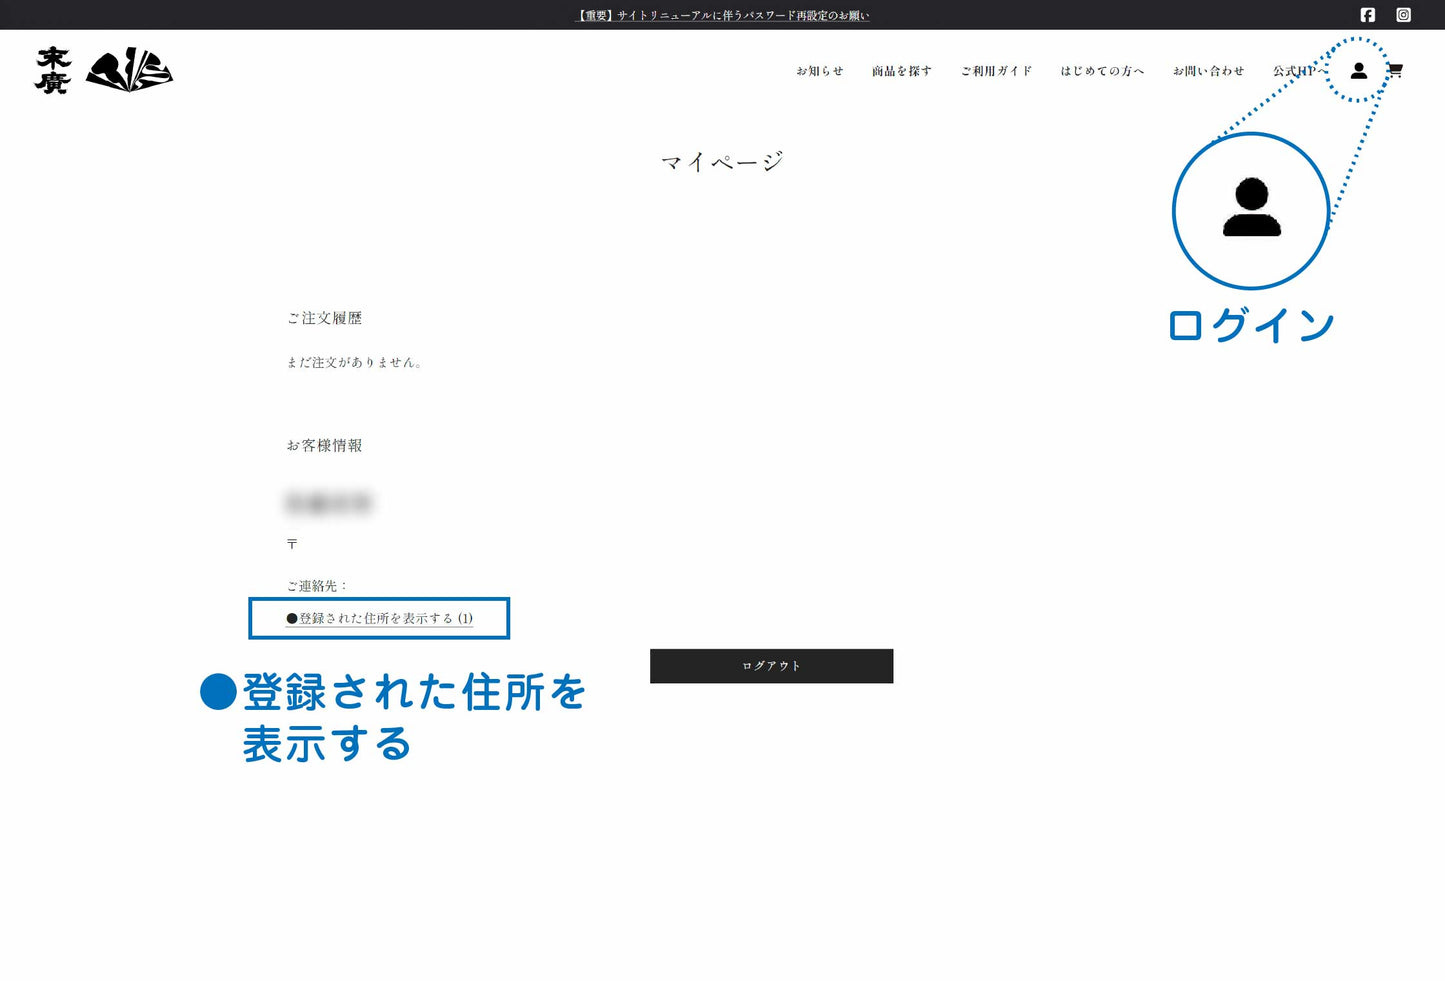Click the 登録された住所を表示する (1) link
Viewport: 1445px width, 981px height.
pos(380,618)
